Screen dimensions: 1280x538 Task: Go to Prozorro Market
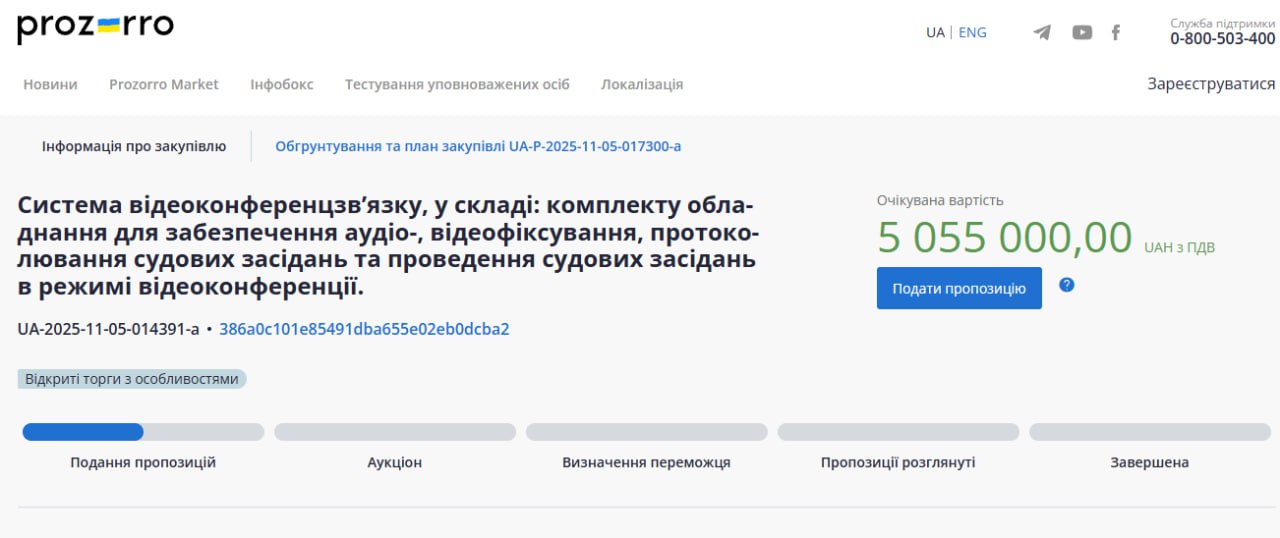[163, 84]
